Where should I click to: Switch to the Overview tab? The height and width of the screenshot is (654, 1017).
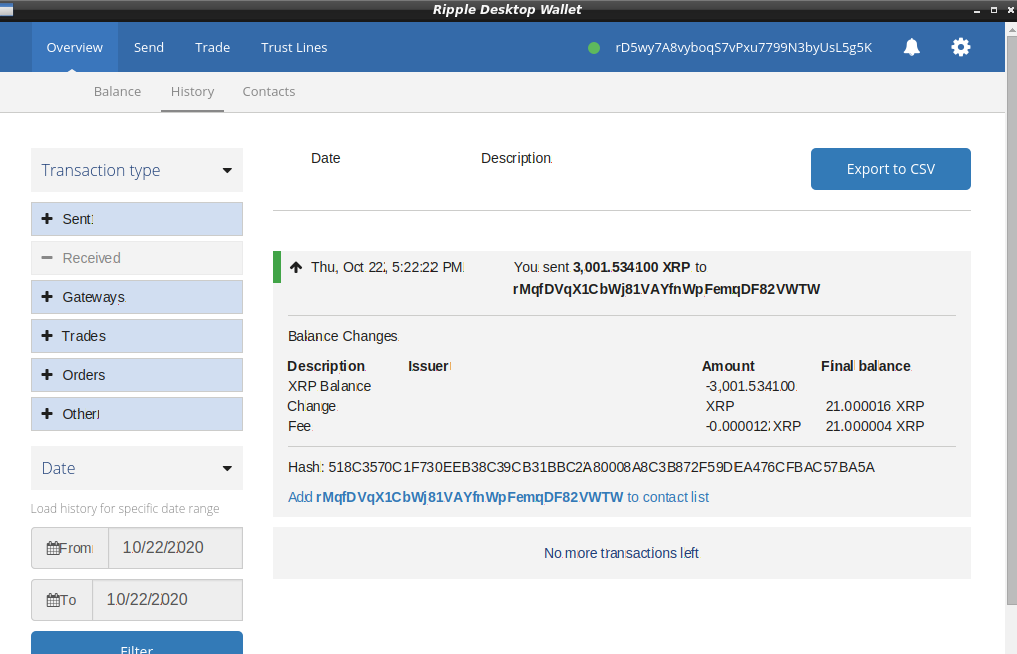pos(75,47)
